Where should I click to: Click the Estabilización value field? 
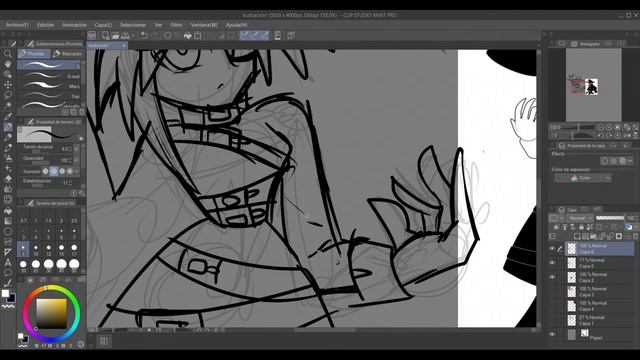tap(65, 182)
